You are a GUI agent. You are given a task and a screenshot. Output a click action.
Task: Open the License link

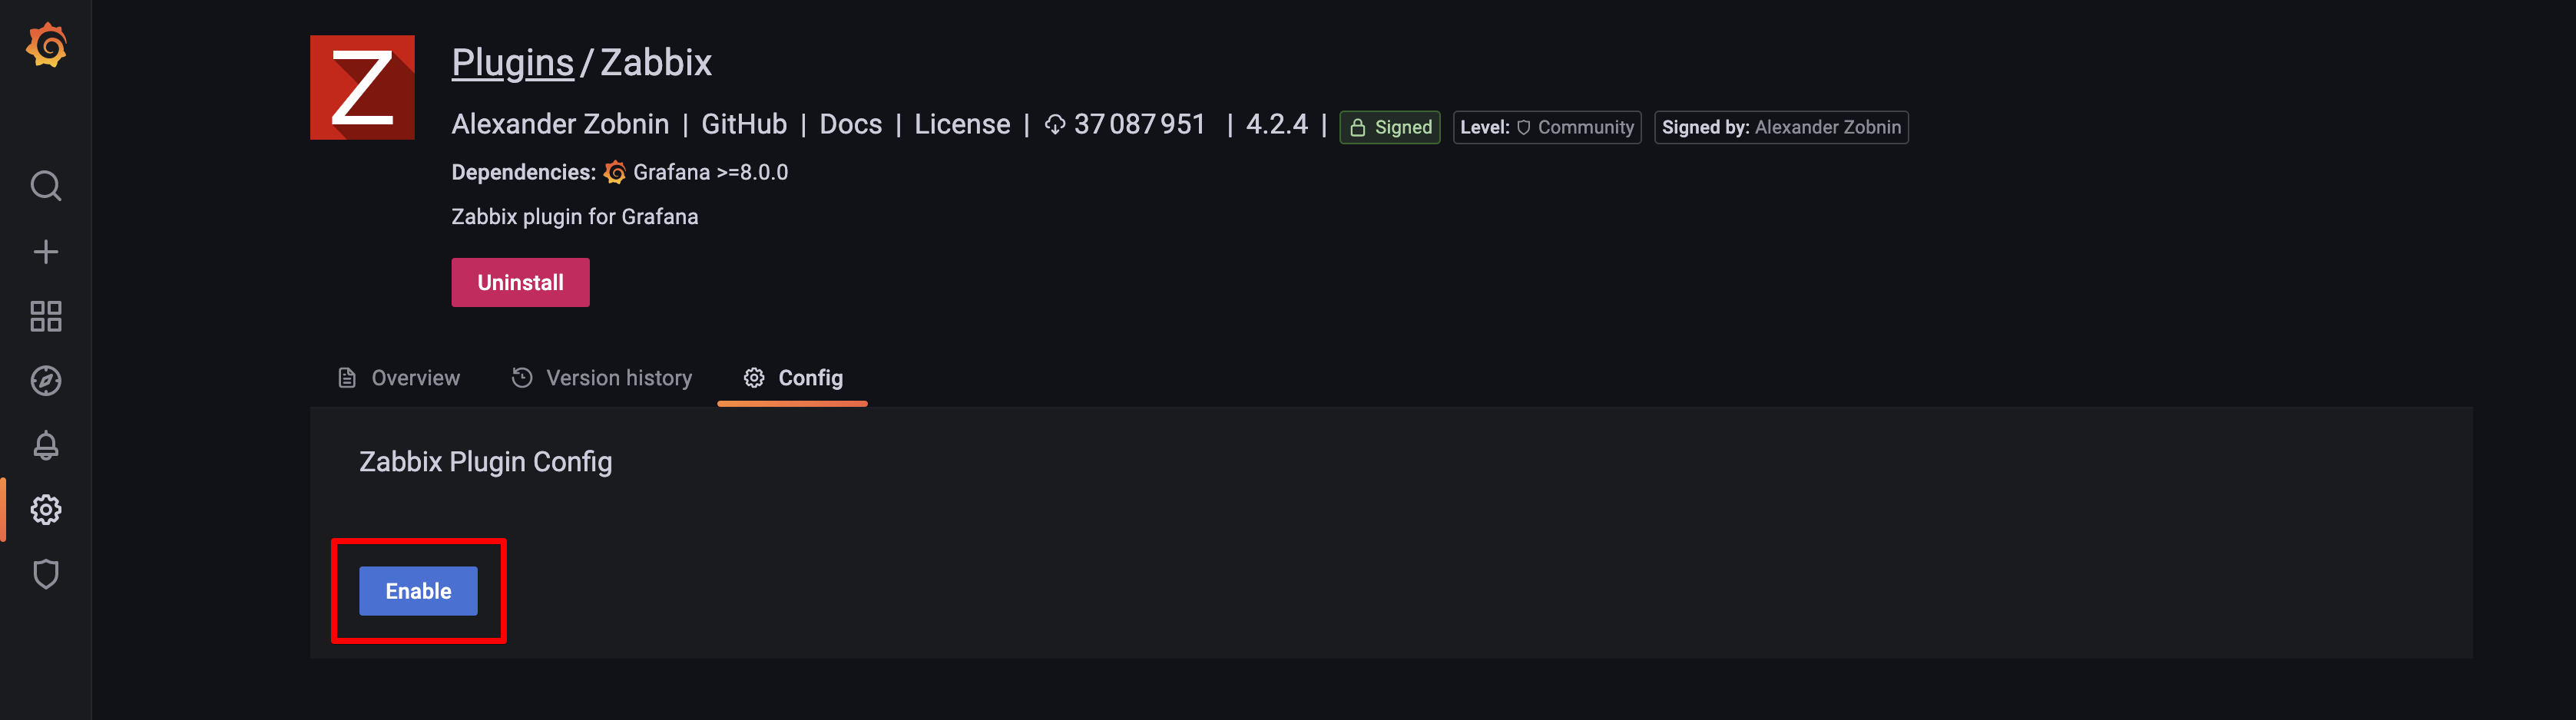click(962, 124)
